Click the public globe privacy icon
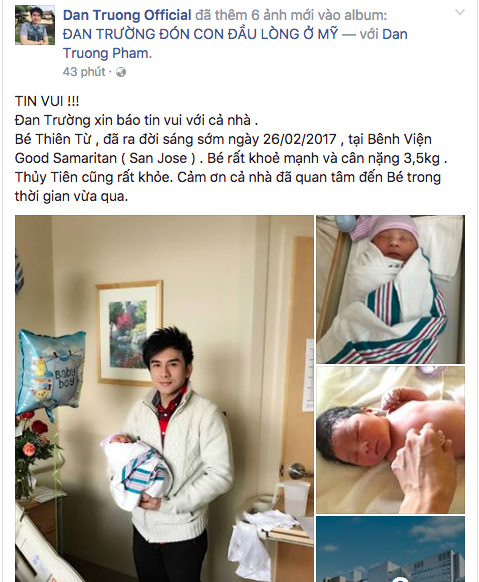479x582 pixels. [x=121, y=72]
